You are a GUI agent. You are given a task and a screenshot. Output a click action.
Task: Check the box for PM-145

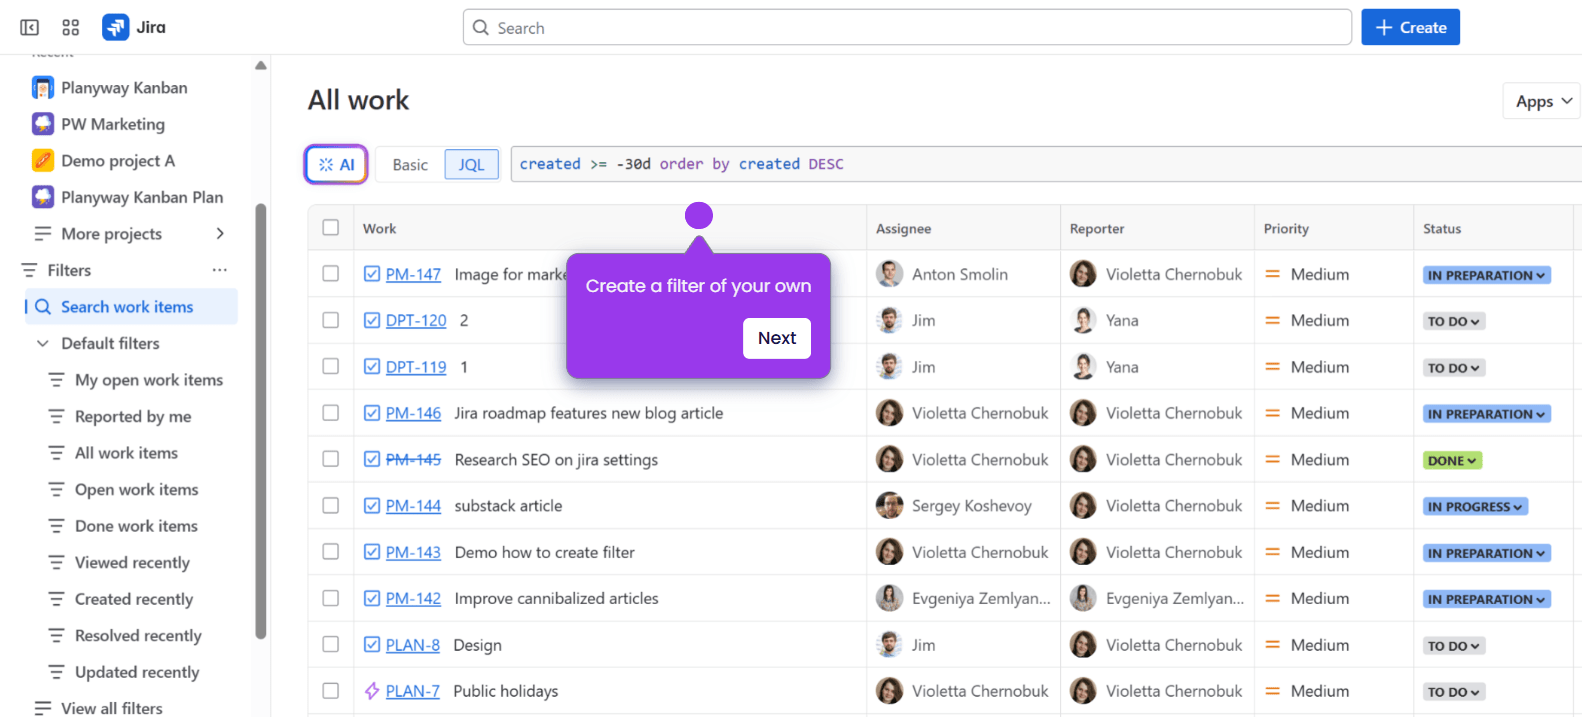coord(331,459)
